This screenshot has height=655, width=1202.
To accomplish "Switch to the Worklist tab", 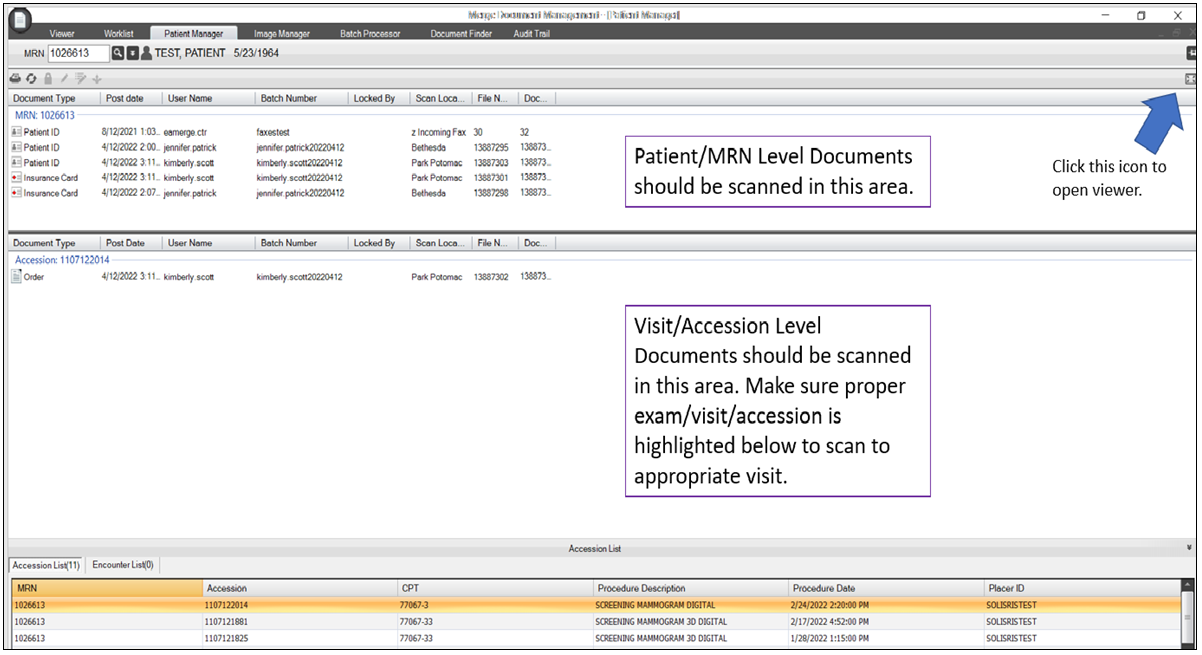I will (x=119, y=34).
